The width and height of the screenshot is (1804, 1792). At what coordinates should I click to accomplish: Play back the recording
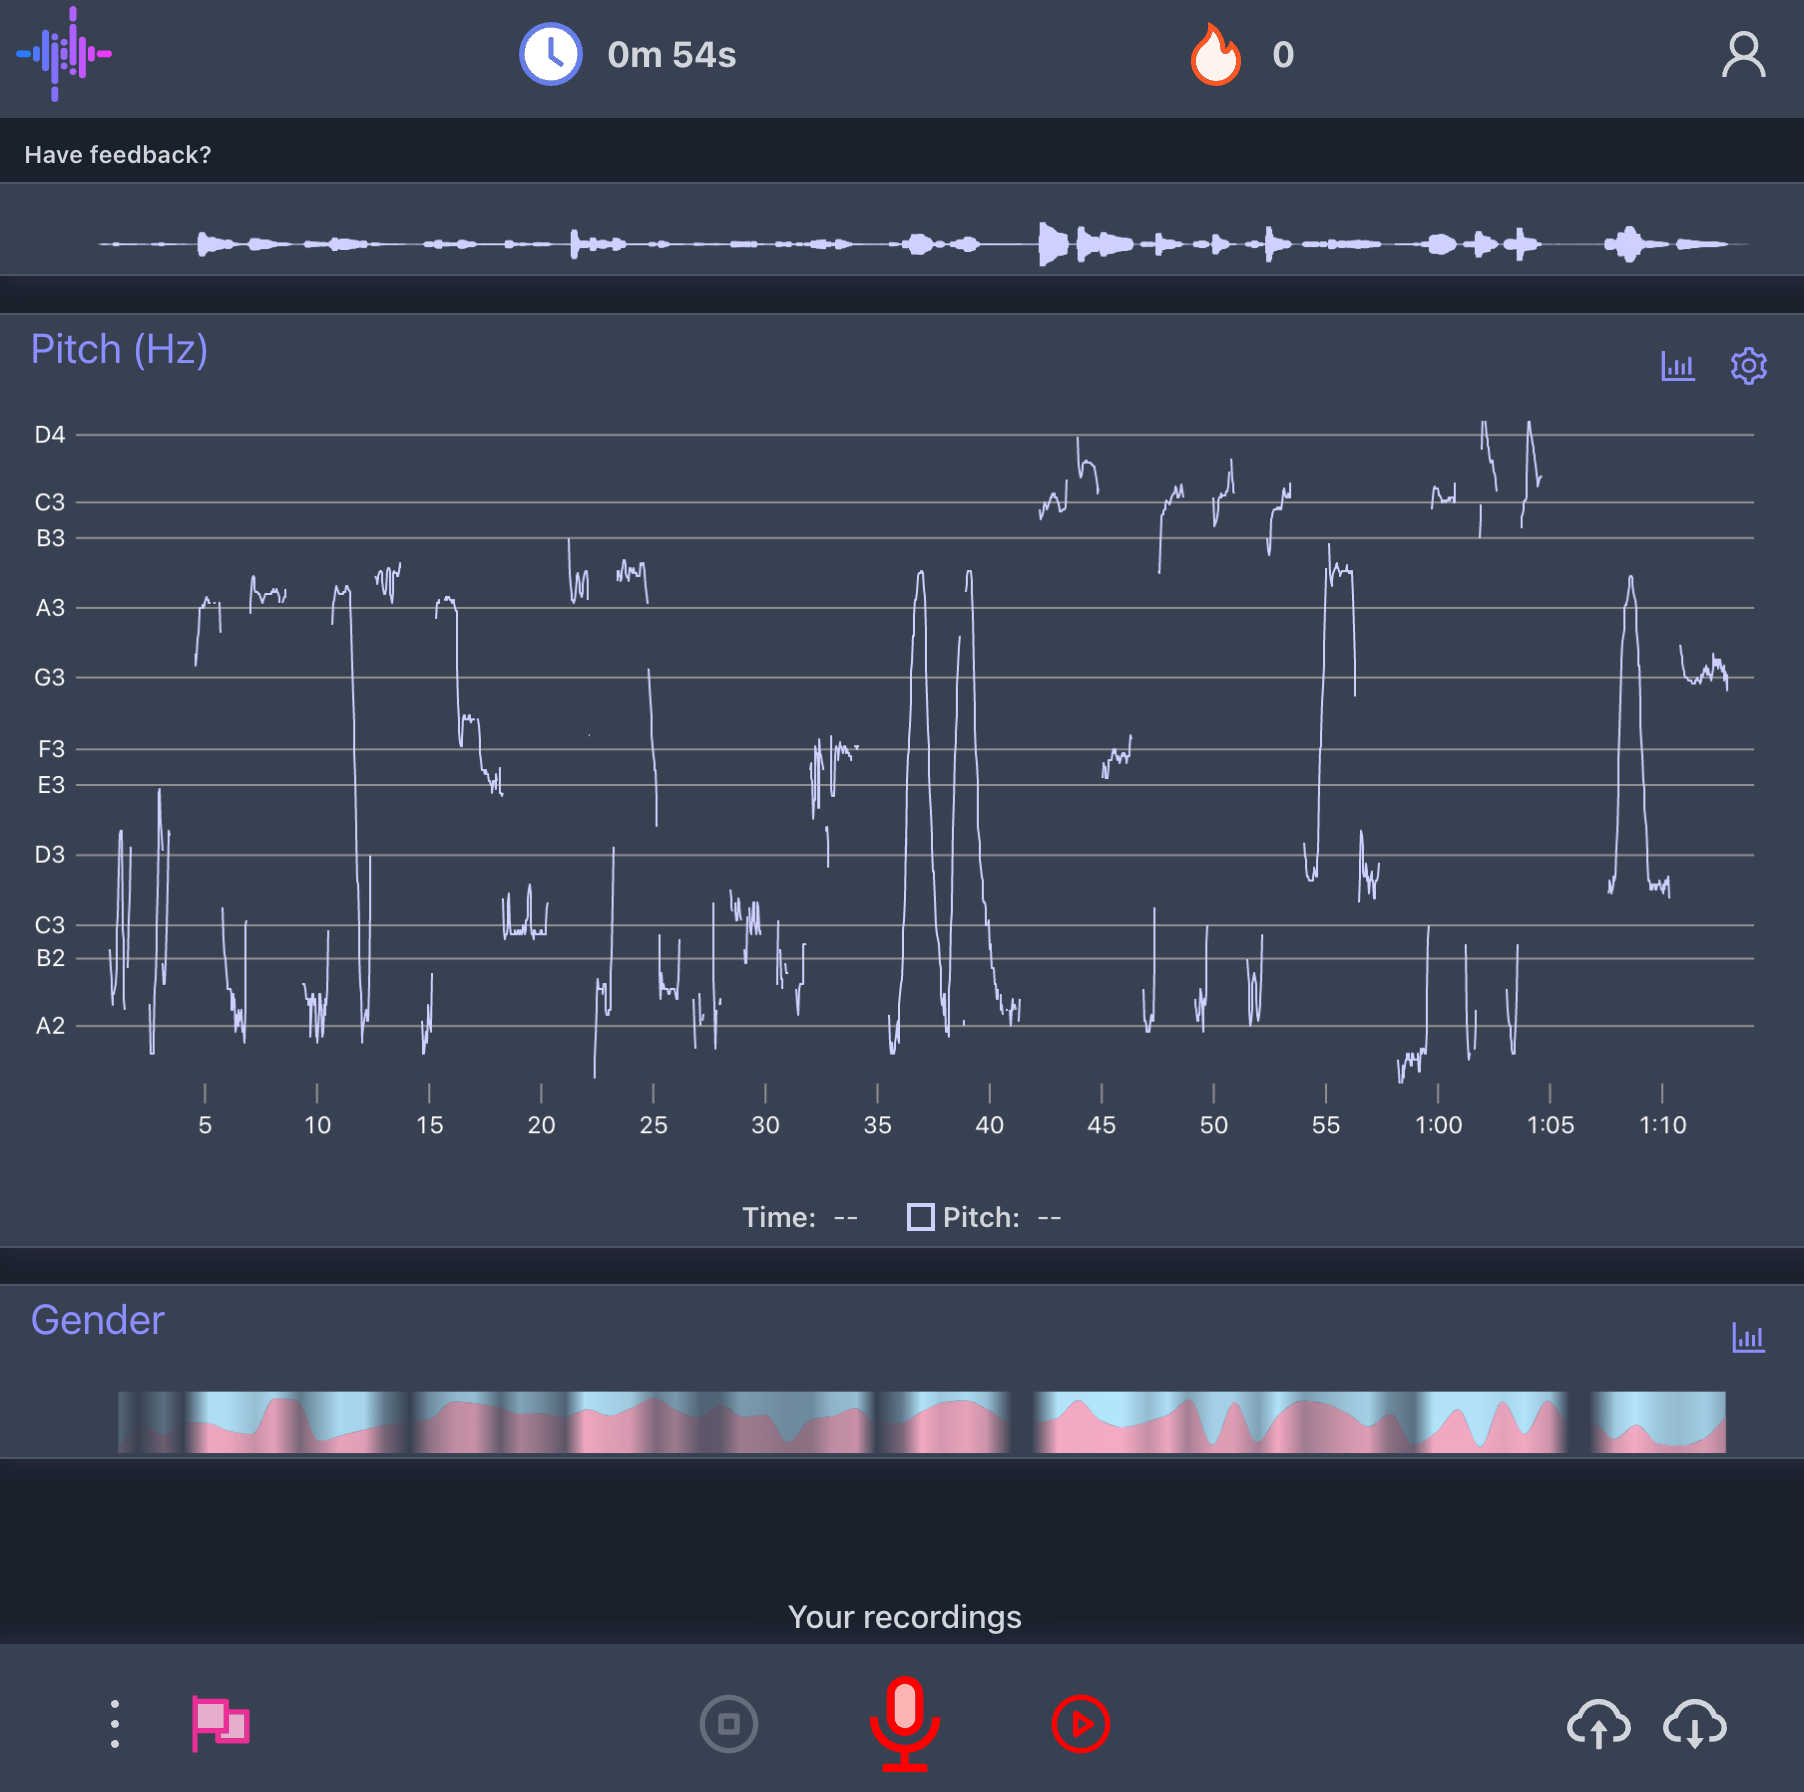click(1080, 1723)
